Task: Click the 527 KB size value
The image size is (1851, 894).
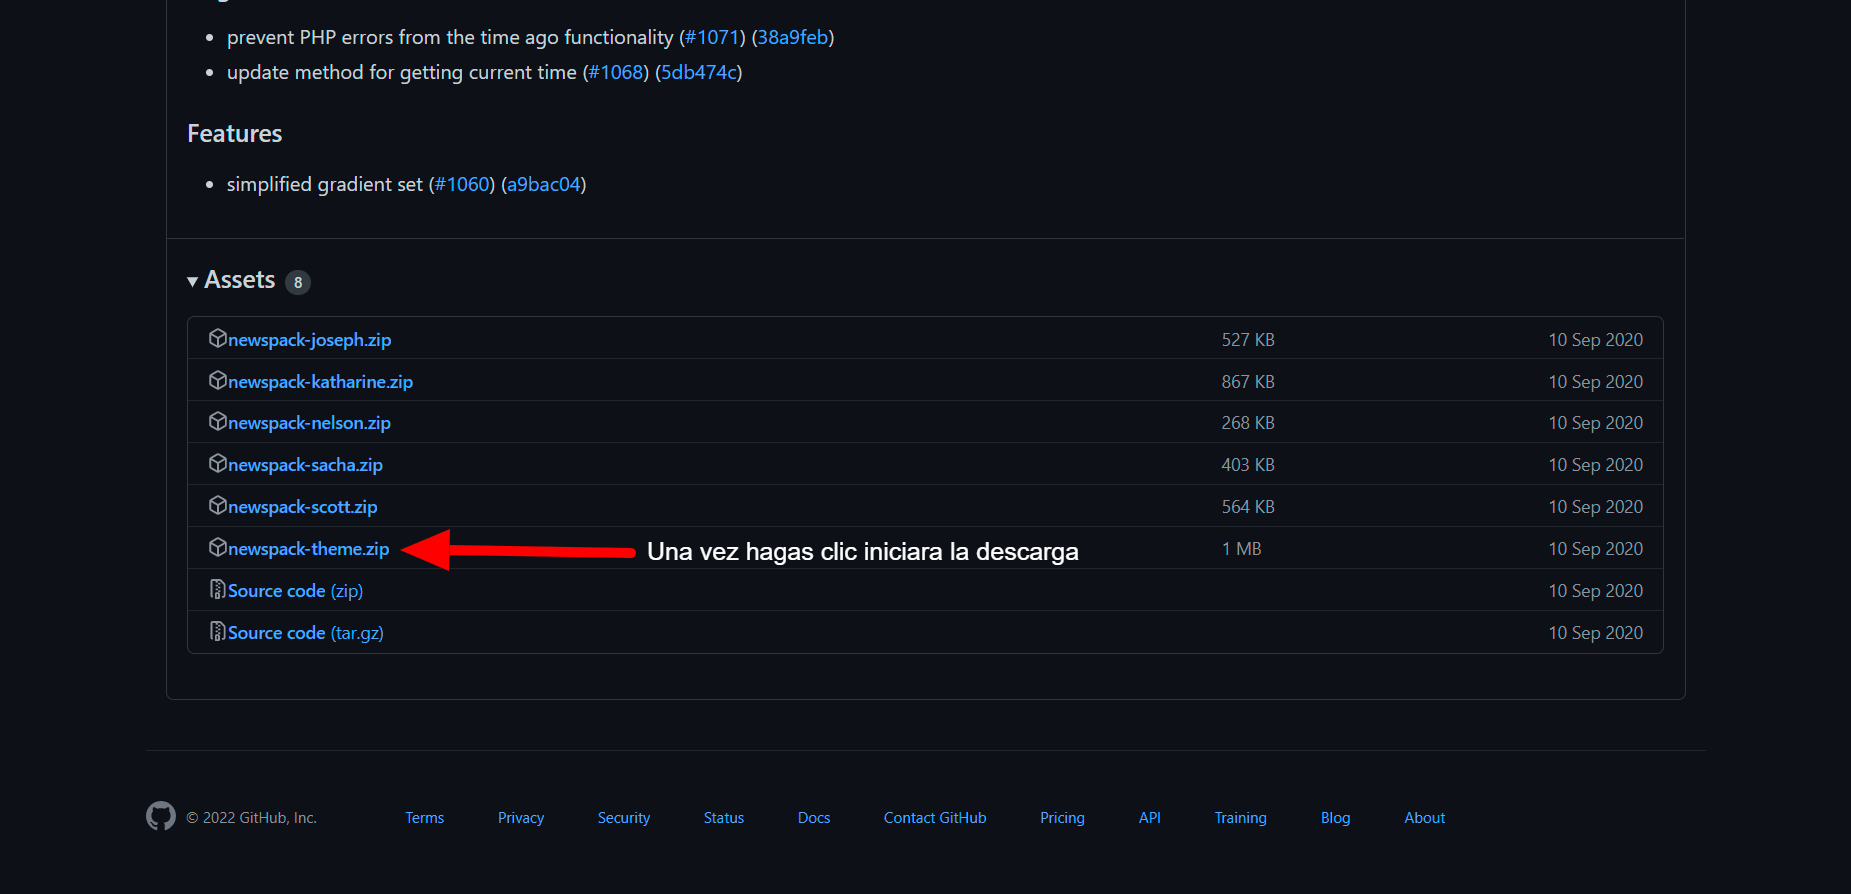Action: click(1248, 340)
